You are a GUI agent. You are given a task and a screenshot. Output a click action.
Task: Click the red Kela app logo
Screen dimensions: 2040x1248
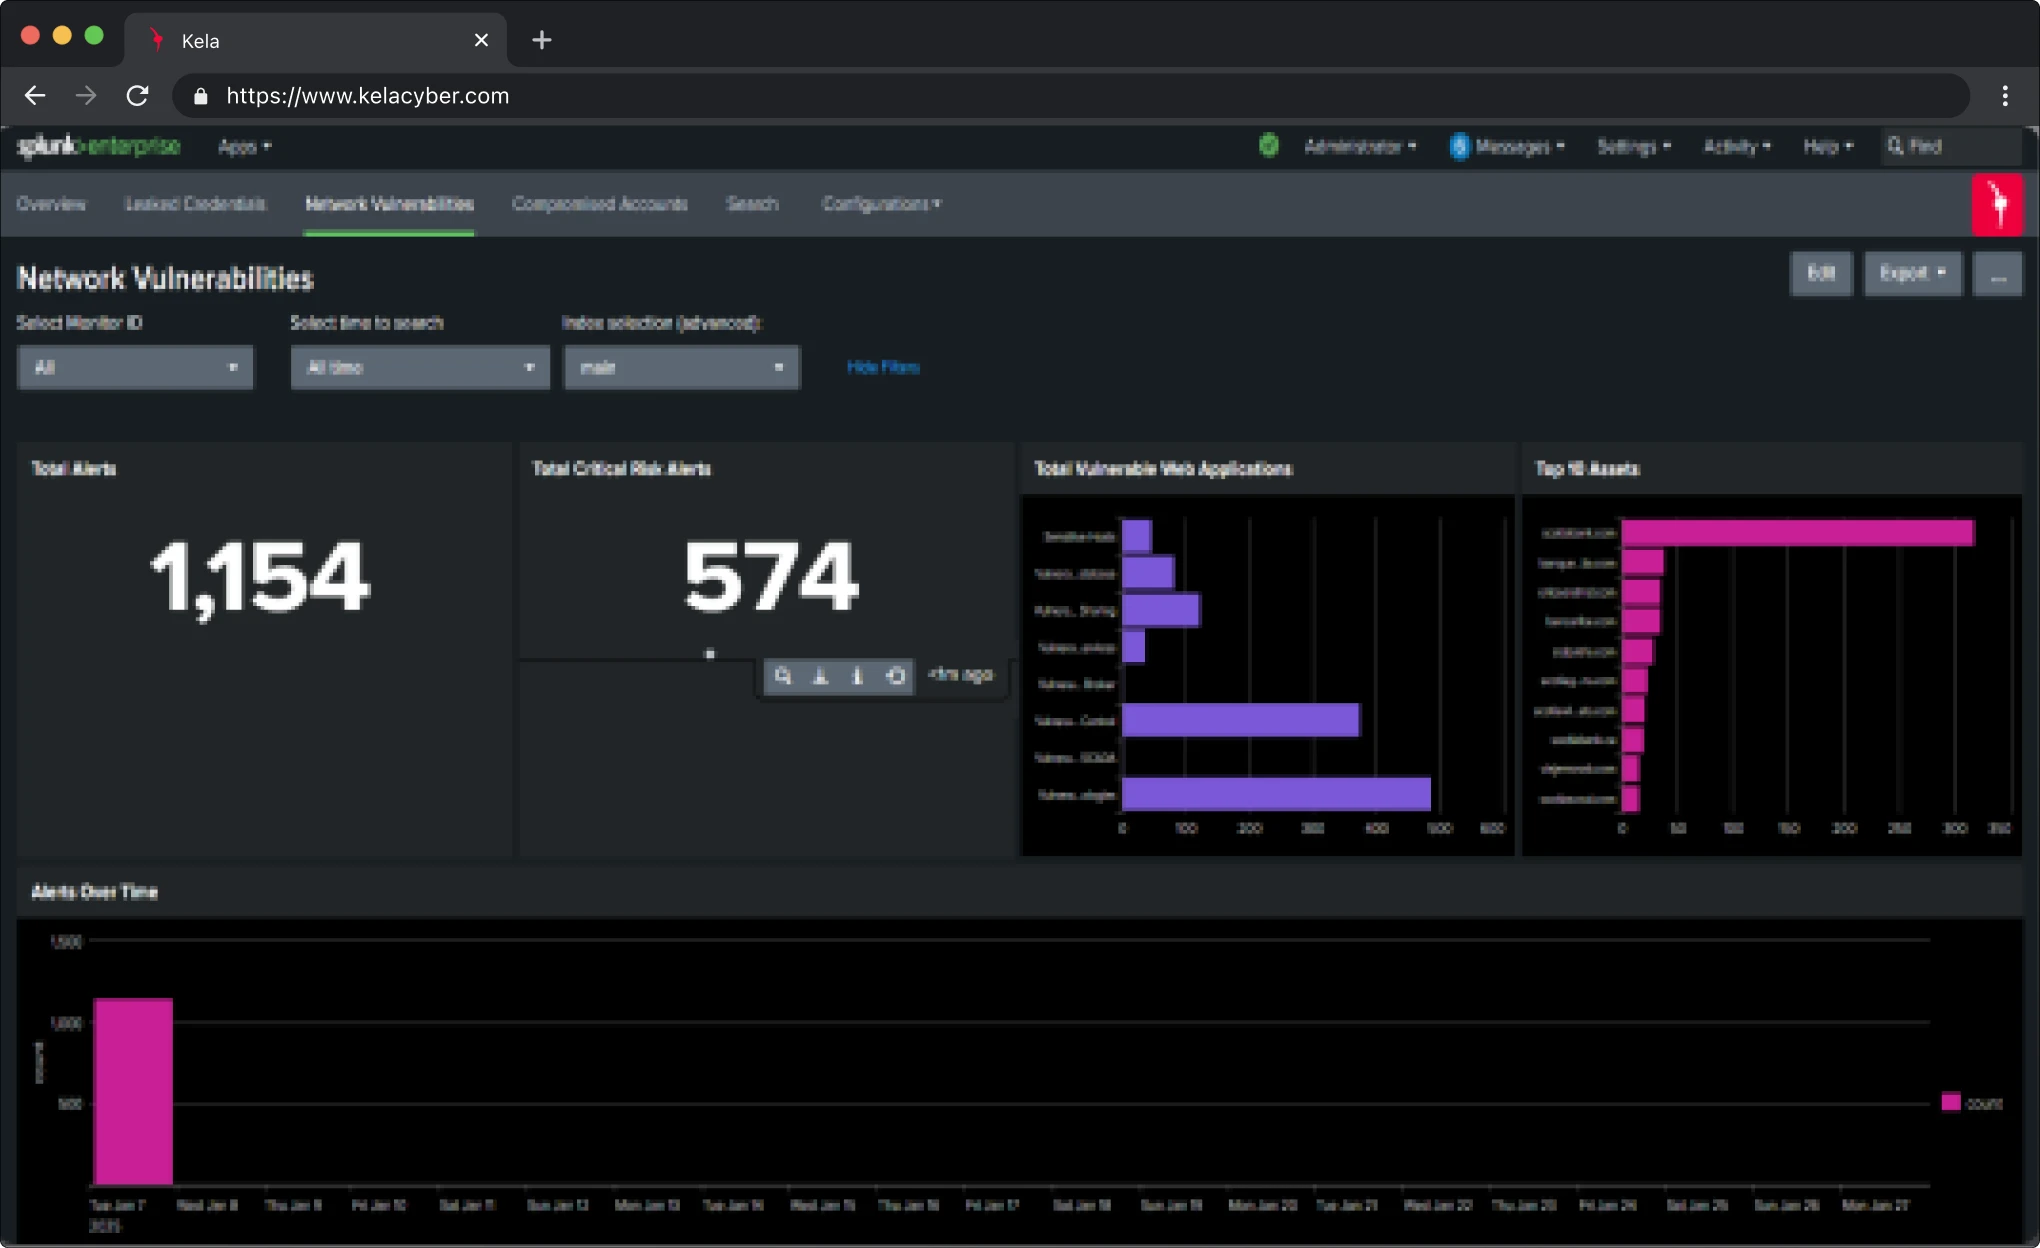click(x=1997, y=204)
